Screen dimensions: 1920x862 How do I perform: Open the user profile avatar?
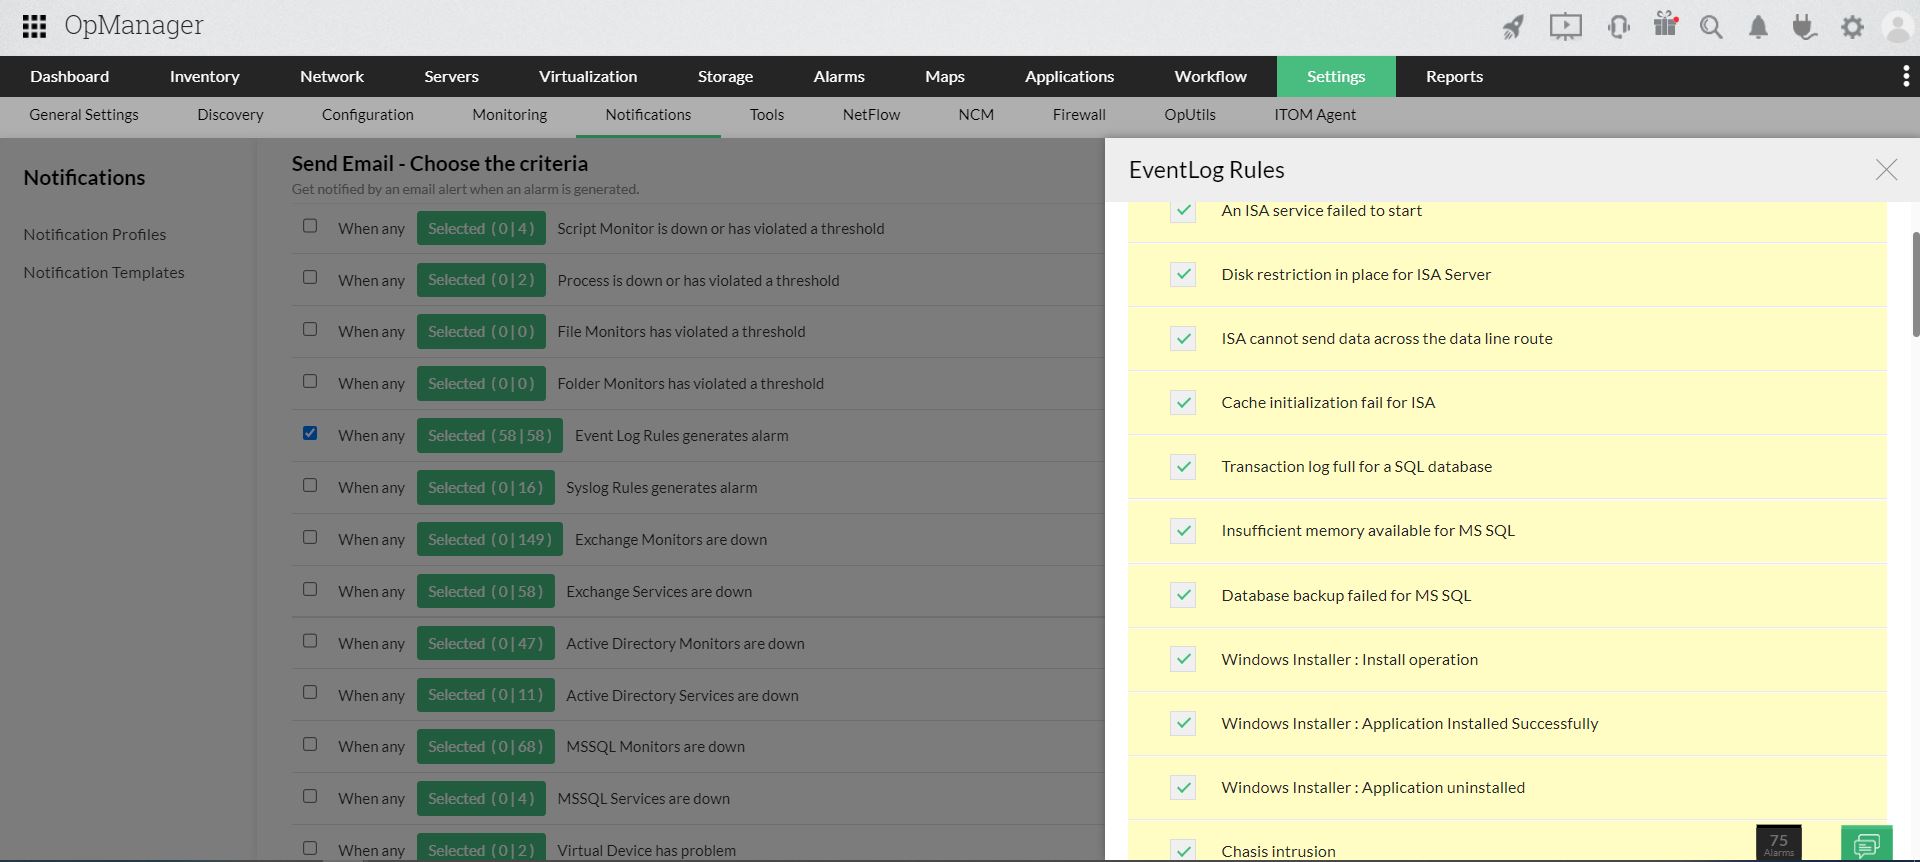(x=1897, y=27)
